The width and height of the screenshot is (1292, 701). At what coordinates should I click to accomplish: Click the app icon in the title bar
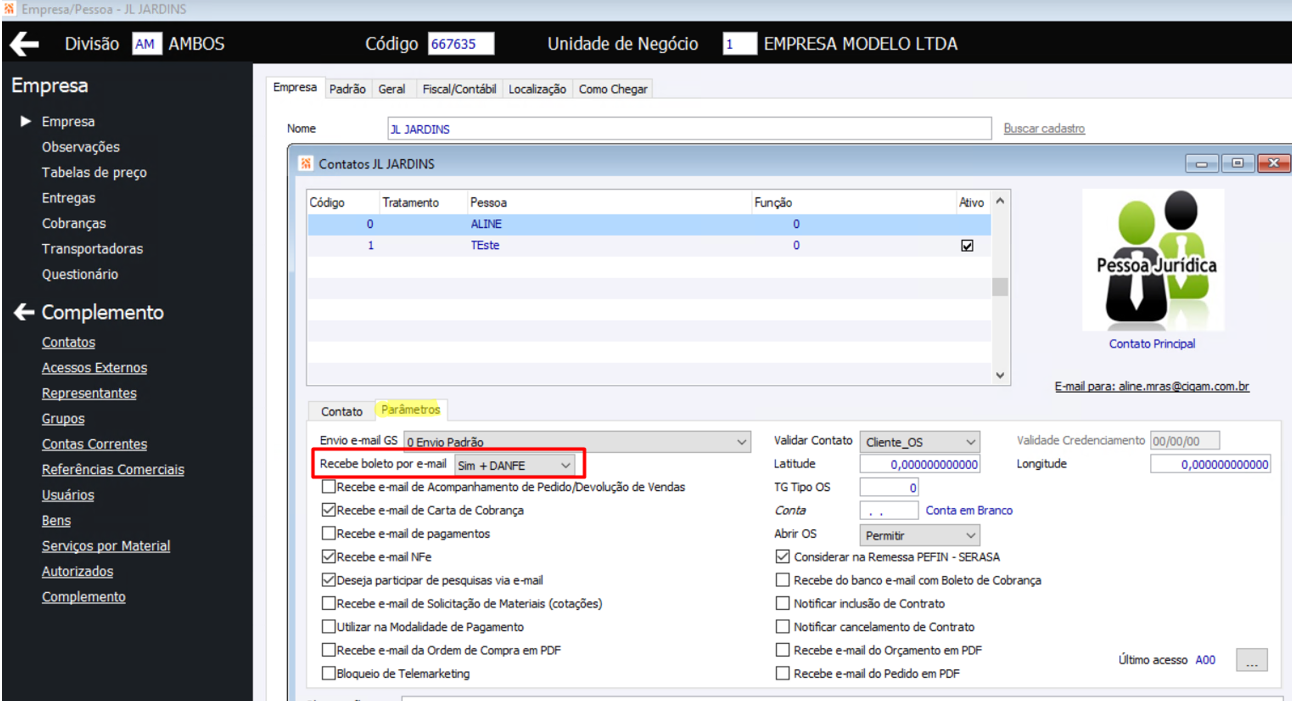click(x=9, y=9)
